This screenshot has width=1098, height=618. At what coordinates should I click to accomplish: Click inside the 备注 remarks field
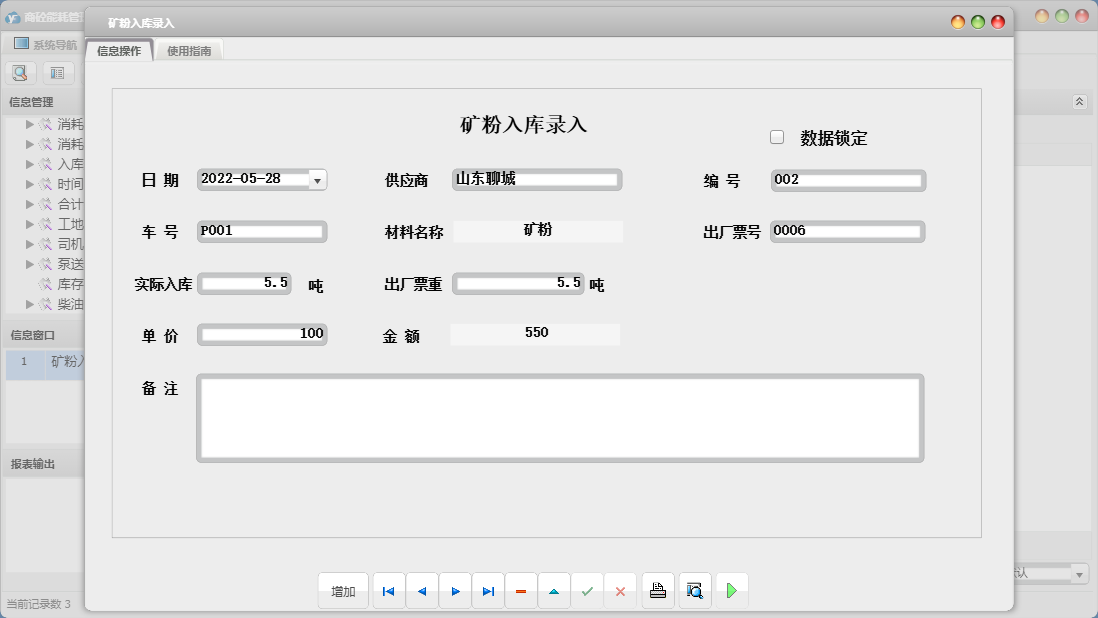click(560, 417)
